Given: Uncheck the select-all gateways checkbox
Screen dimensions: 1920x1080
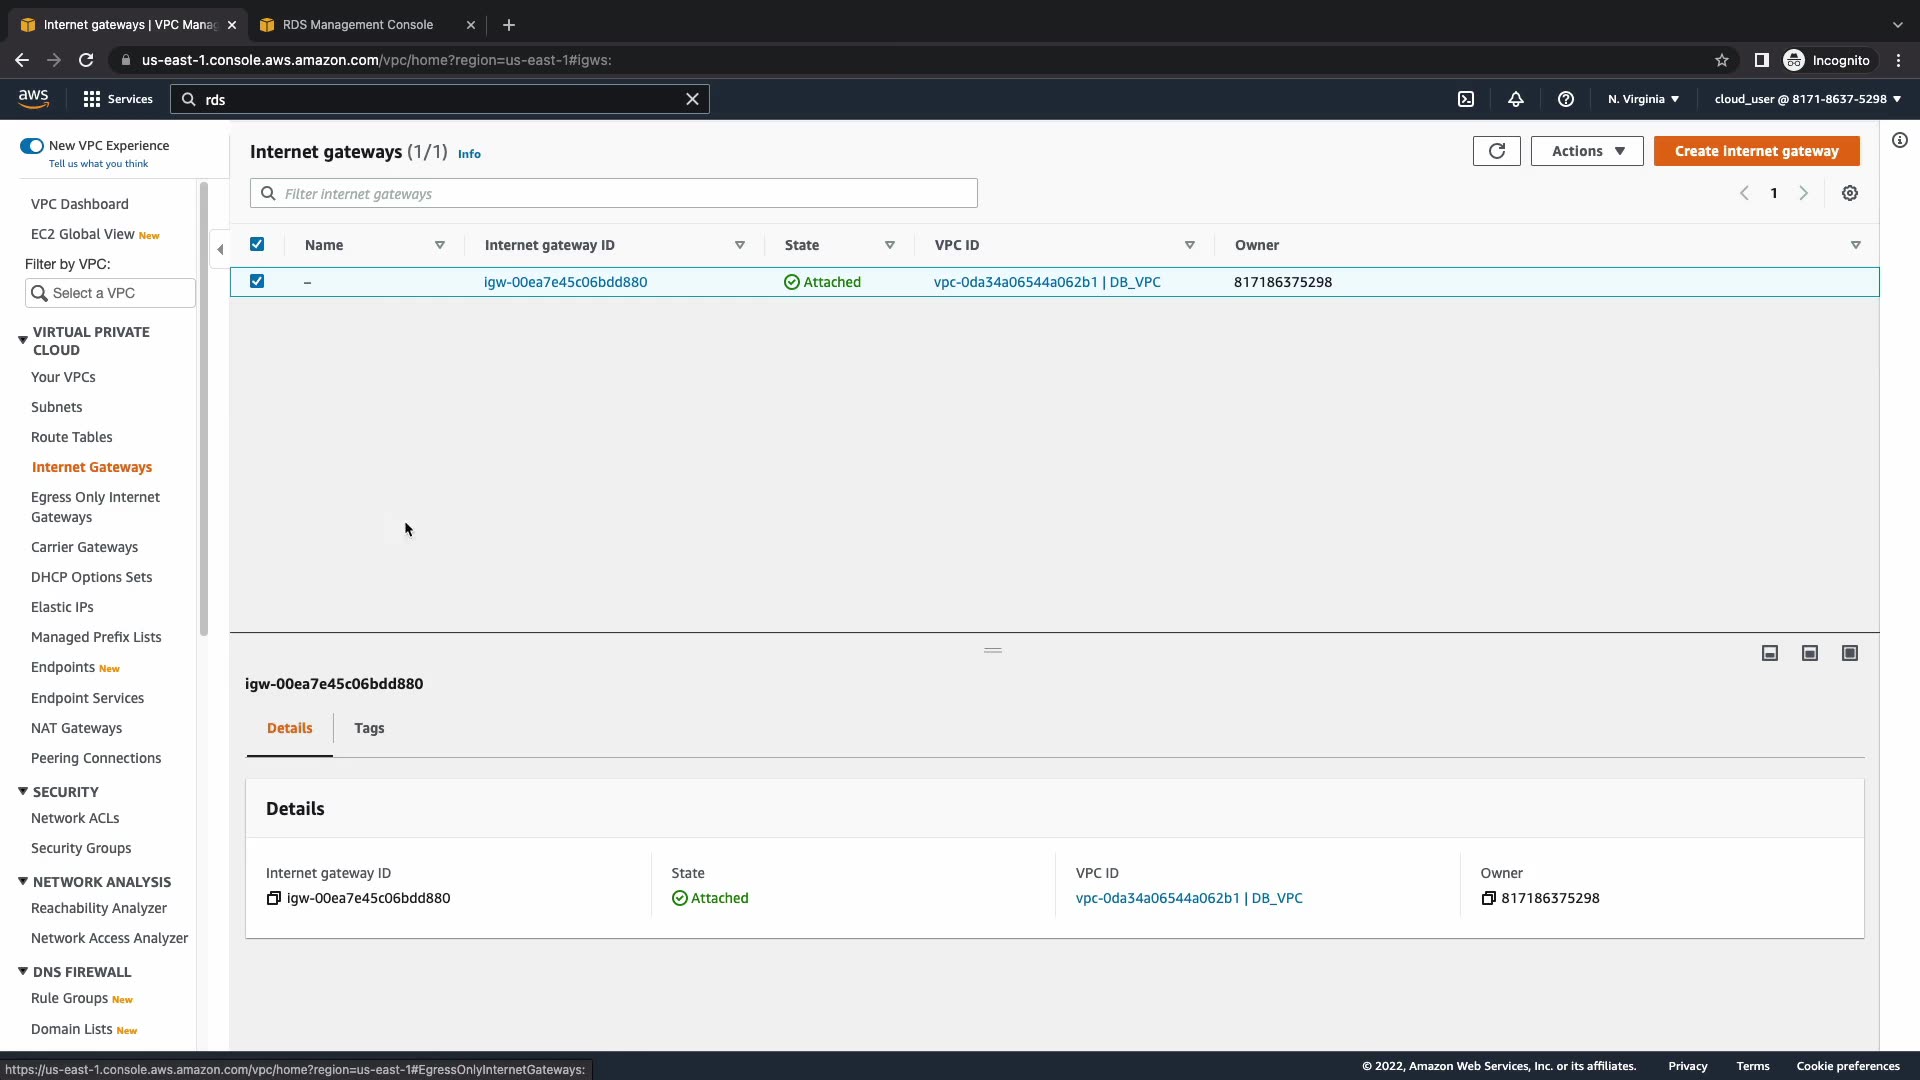Looking at the screenshot, I should point(257,244).
